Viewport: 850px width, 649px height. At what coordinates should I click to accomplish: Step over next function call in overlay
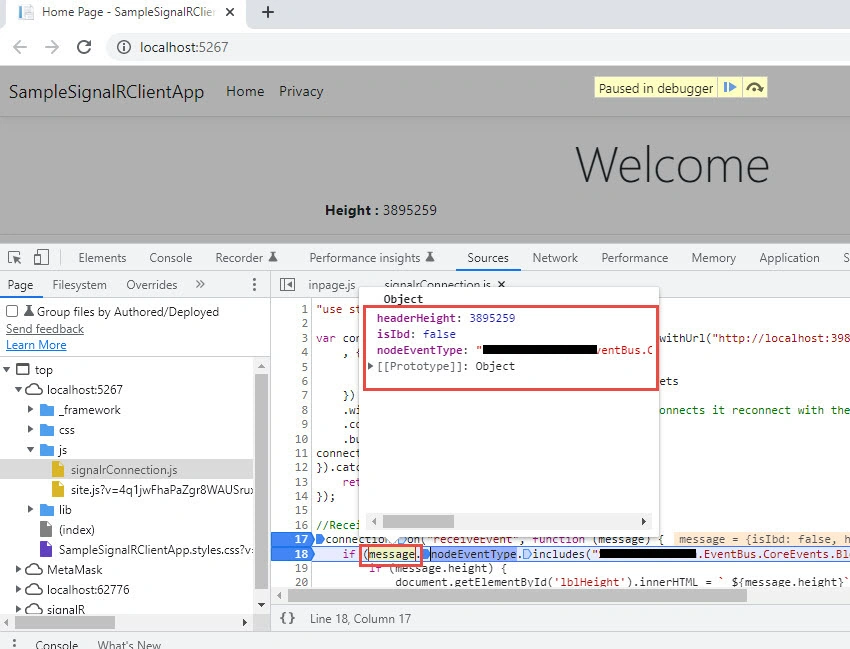point(755,87)
